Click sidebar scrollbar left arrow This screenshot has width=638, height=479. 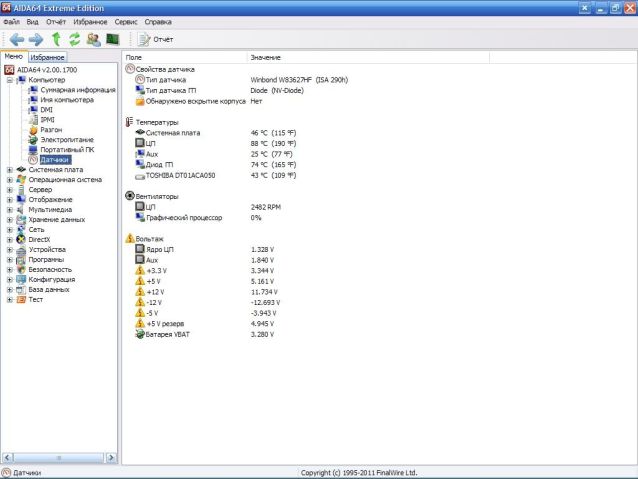(x=8, y=458)
